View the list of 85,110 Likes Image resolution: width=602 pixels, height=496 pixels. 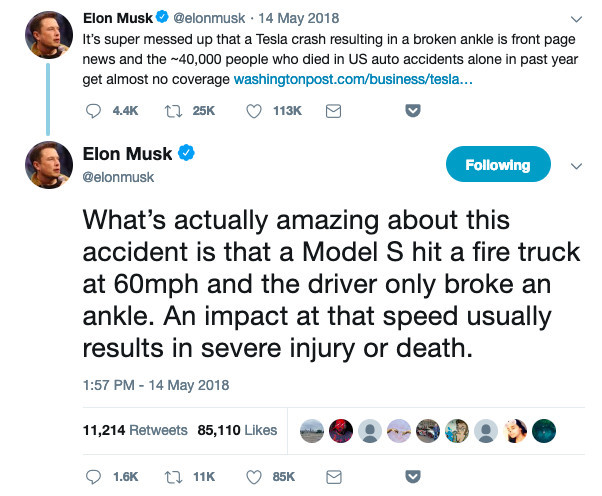click(237, 430)
